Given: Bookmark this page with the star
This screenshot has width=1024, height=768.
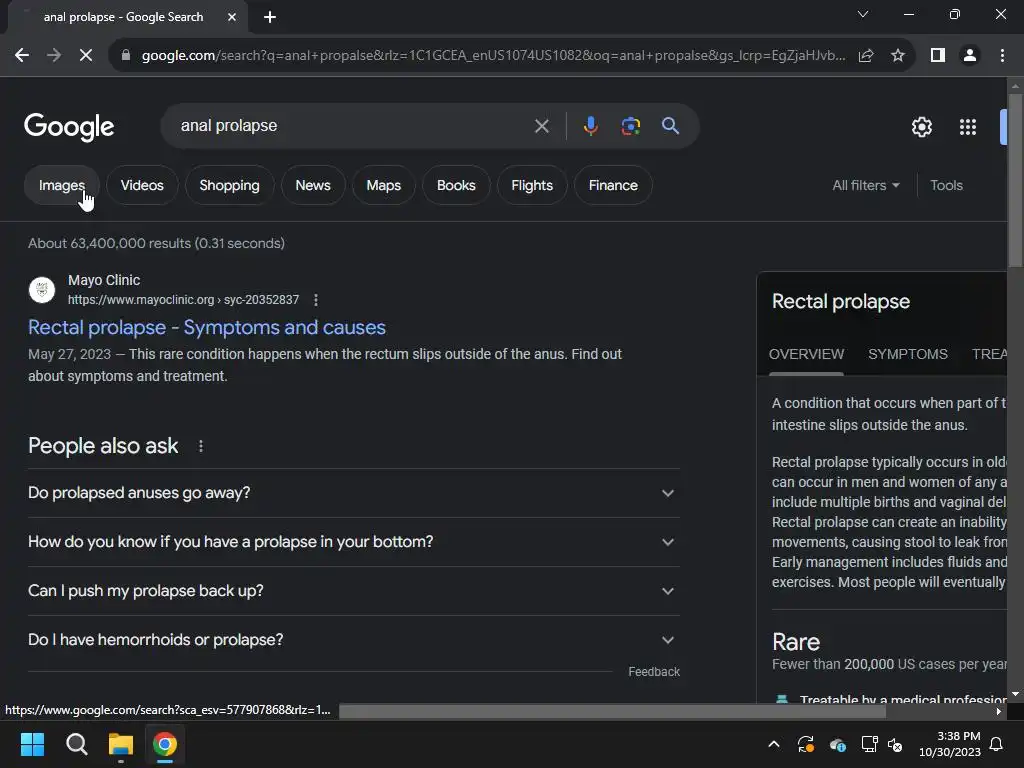Looking at the screenshot, I should point(898,56).
